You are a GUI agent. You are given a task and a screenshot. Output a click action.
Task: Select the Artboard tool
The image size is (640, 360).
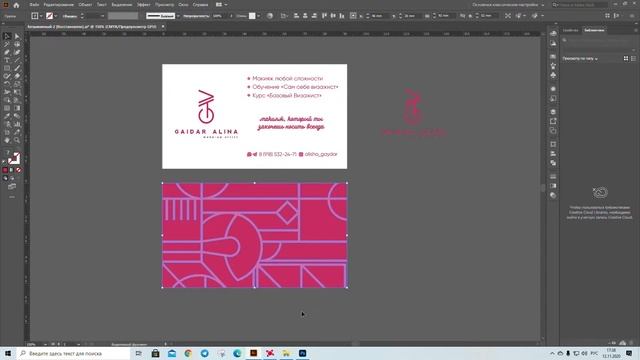click(7, 132)
